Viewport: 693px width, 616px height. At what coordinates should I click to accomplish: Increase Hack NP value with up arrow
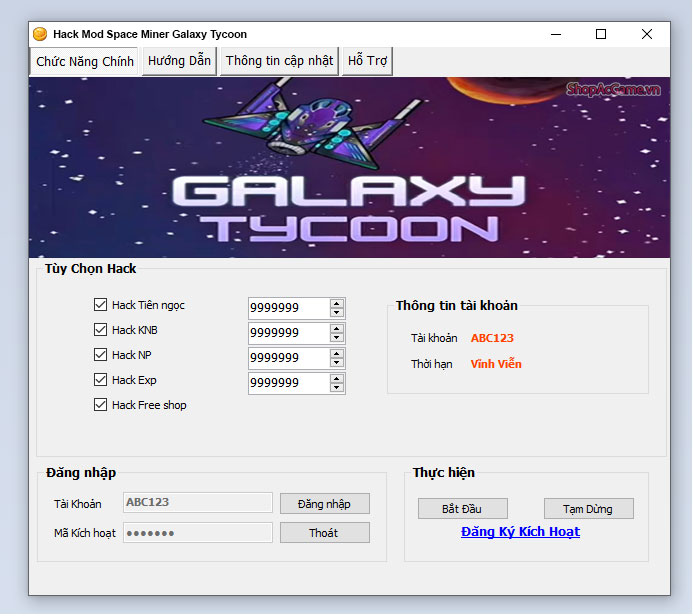click(x=337, y=354)
